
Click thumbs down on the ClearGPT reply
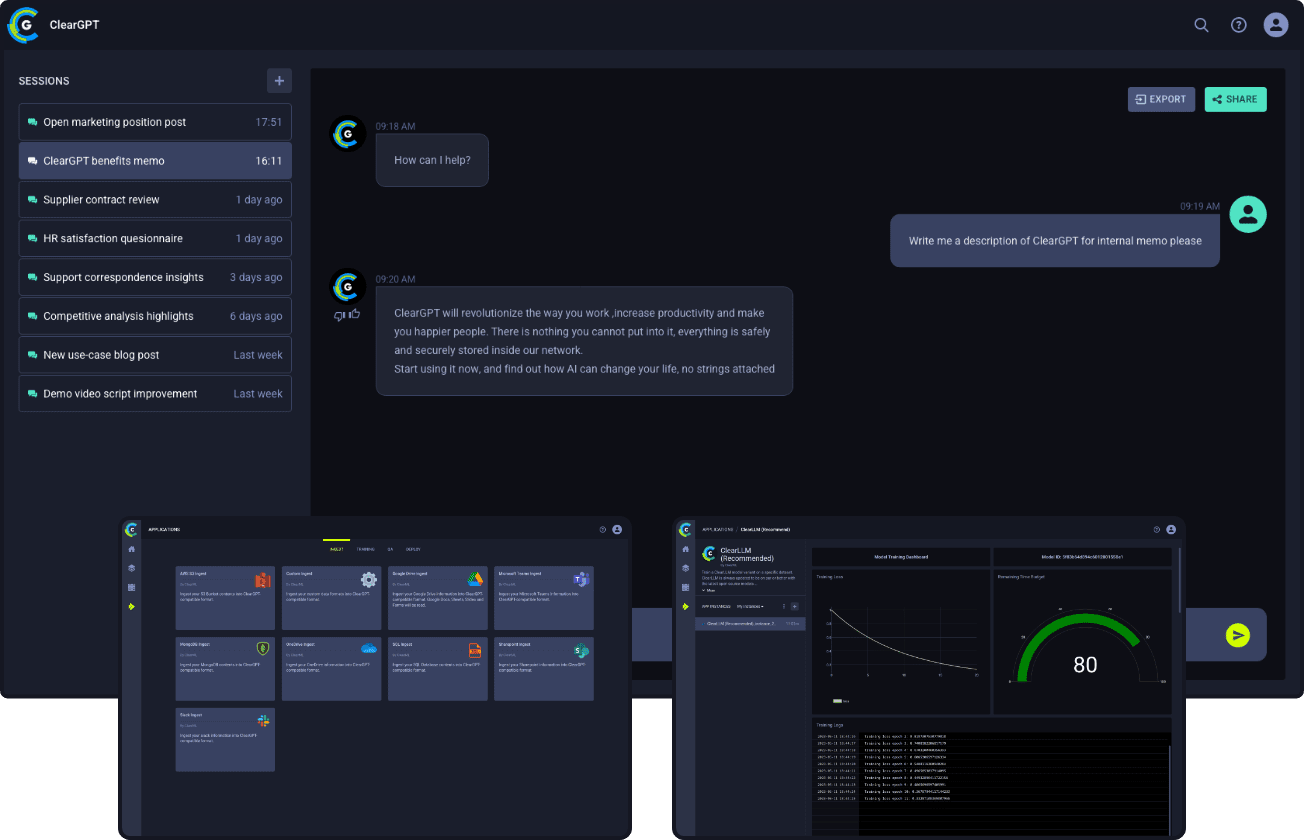(340, 315)
